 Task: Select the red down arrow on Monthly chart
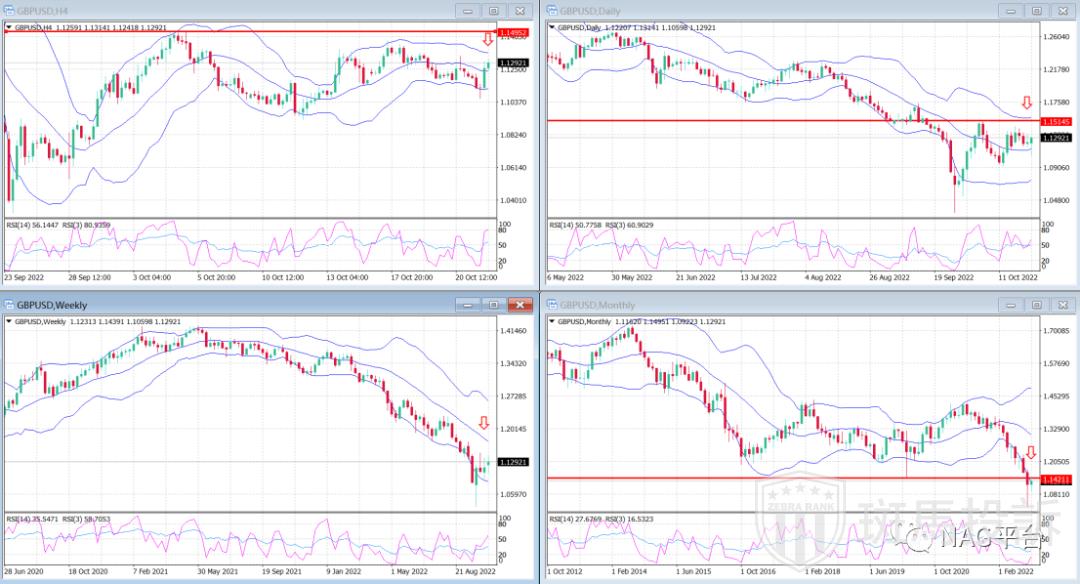1031,453
